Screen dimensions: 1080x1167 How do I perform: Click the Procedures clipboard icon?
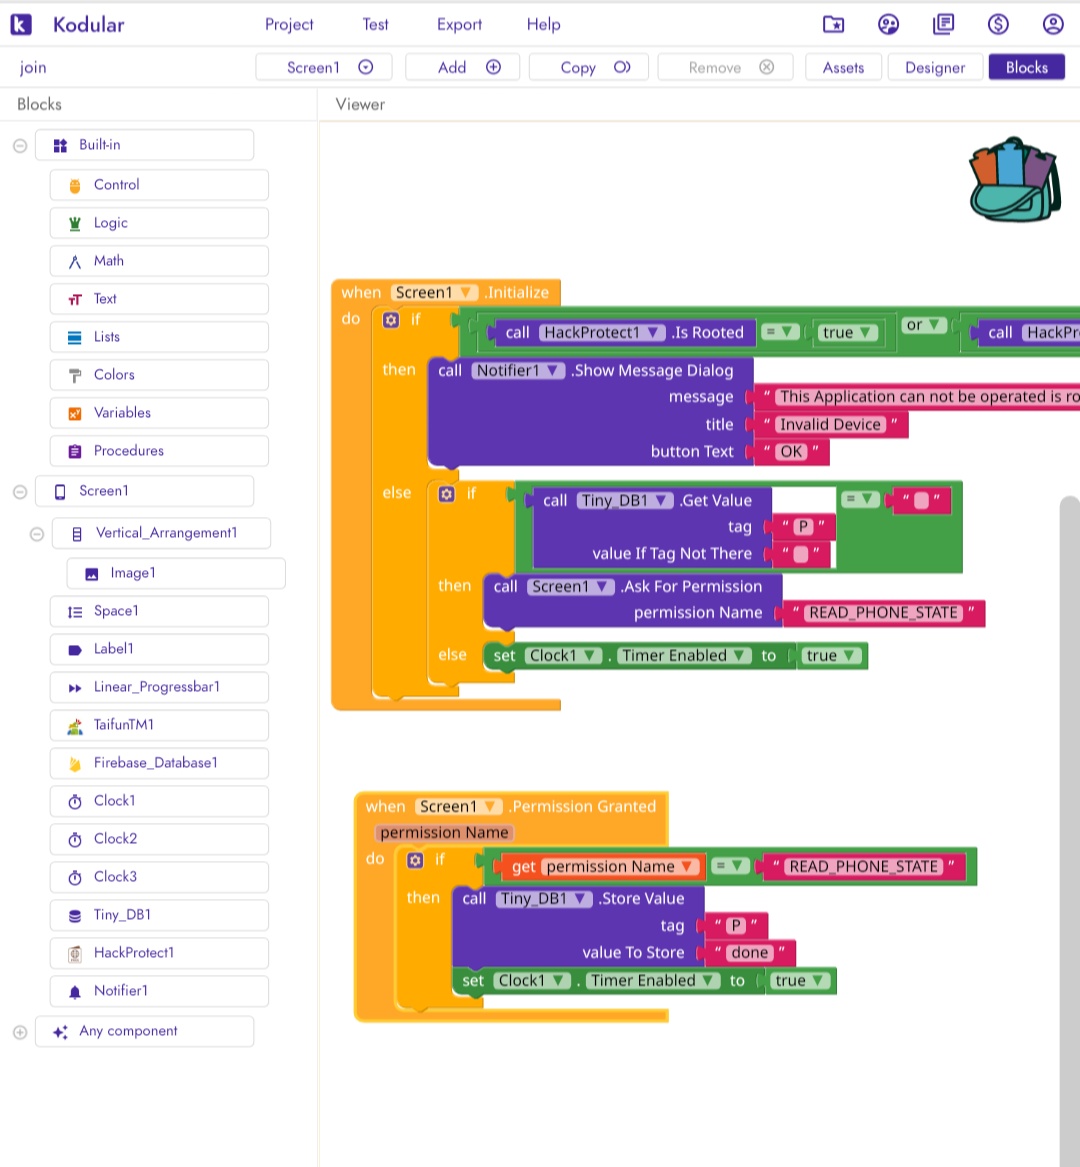[75, 451]
